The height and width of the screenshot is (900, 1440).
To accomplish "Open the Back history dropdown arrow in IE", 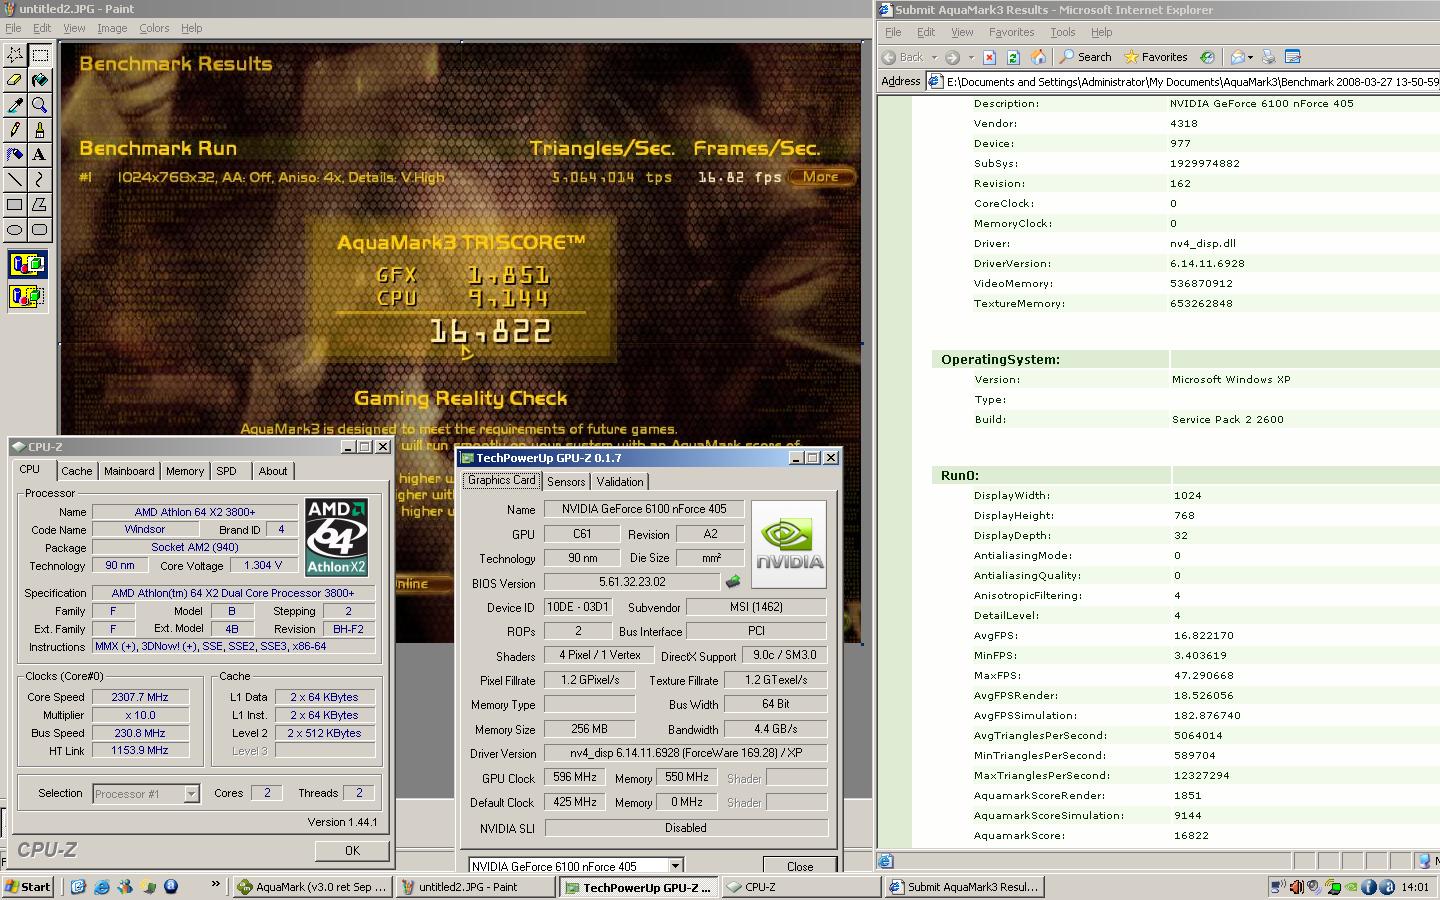I will click(934, 57).
